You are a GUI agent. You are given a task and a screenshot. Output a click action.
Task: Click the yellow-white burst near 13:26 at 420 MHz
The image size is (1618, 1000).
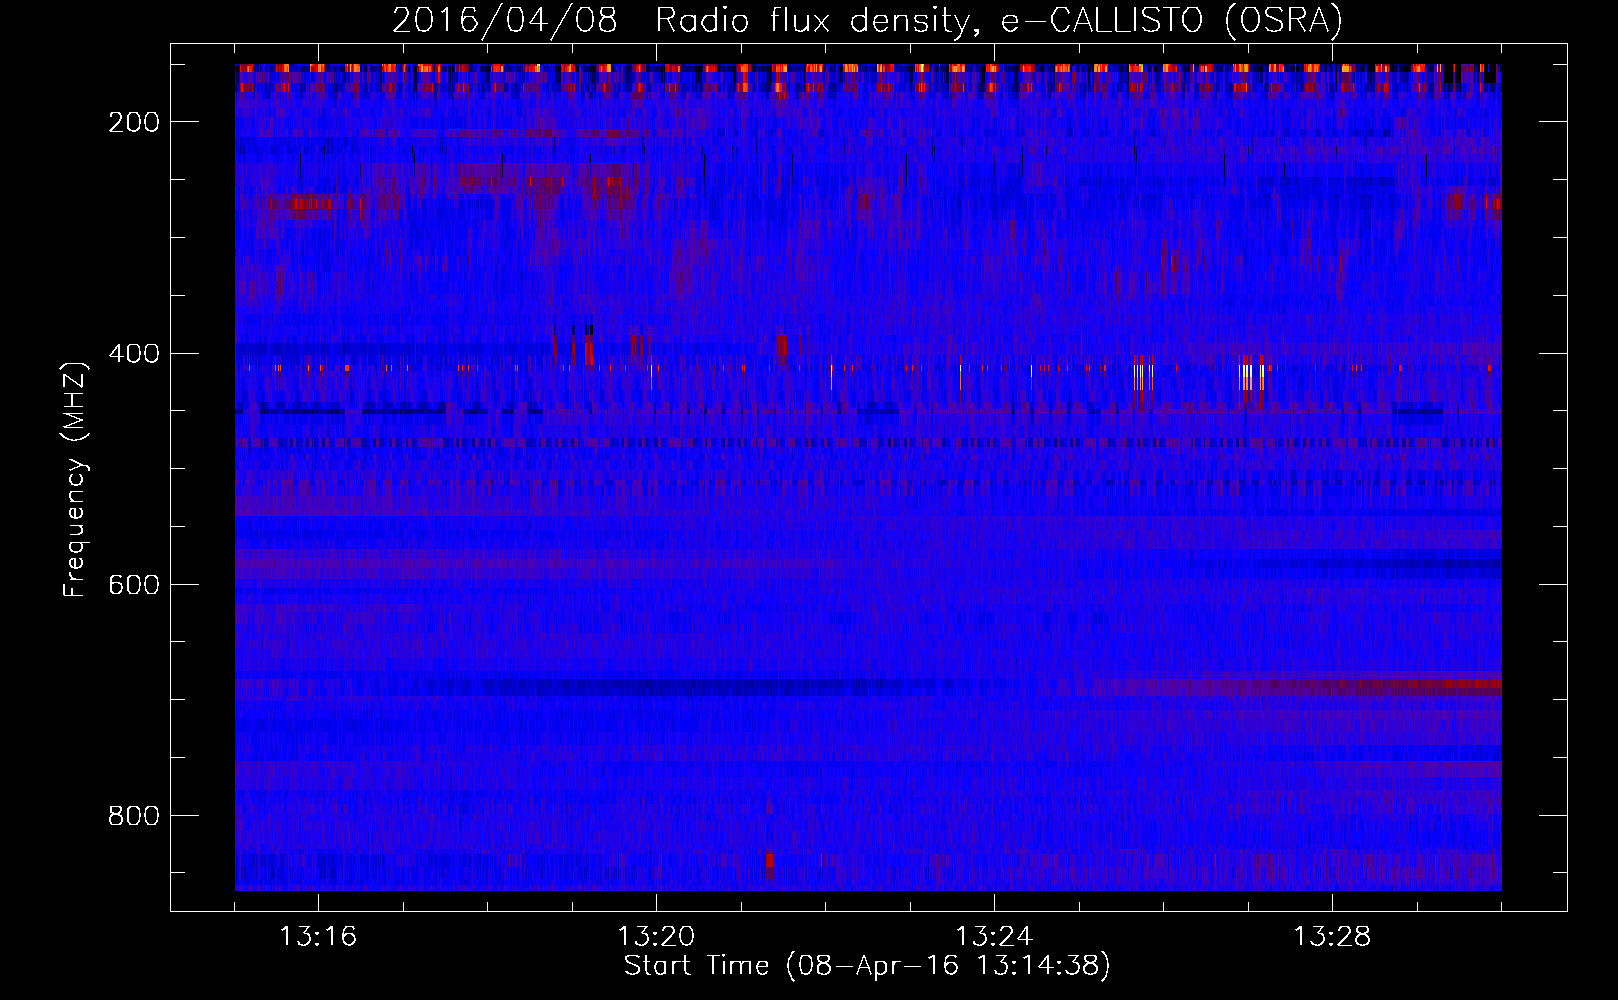coord(1142,376)
